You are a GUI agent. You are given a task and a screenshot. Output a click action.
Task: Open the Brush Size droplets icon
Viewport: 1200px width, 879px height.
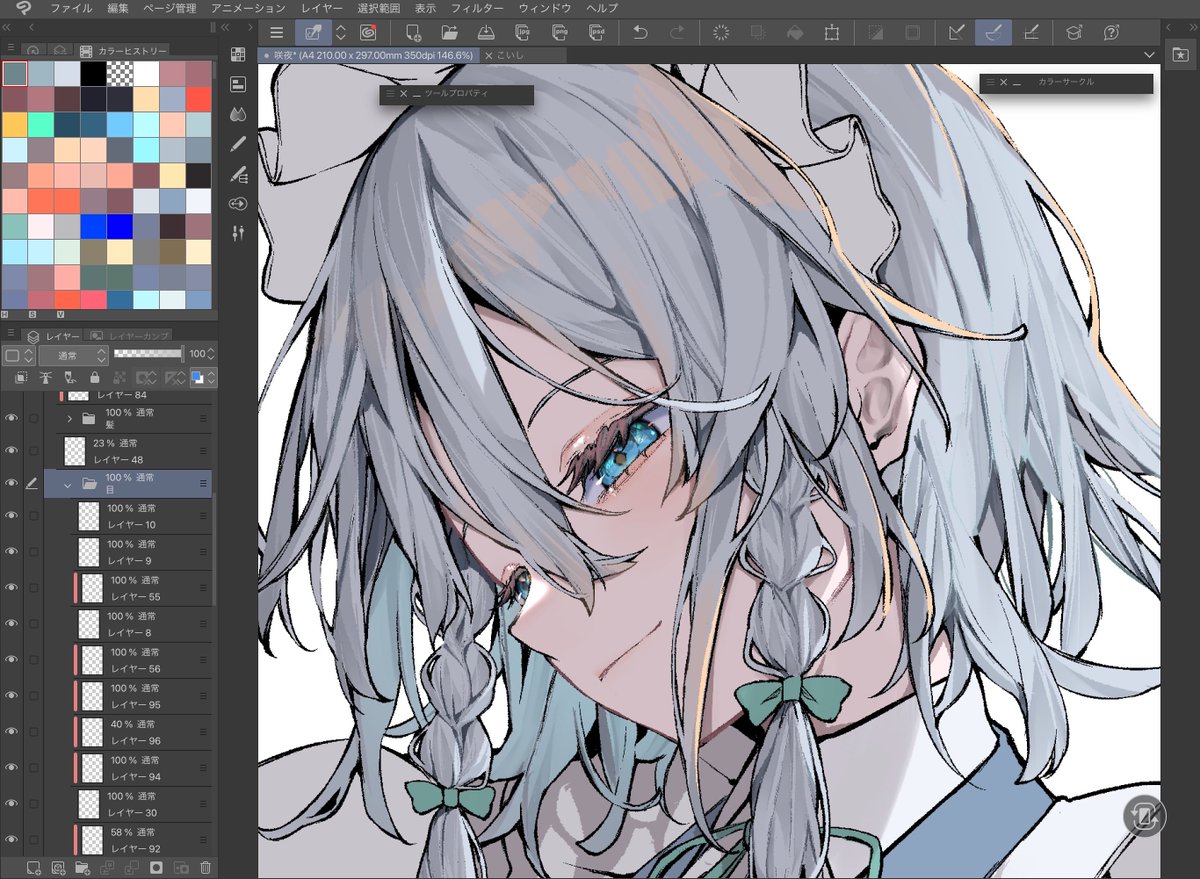[238, 114]
